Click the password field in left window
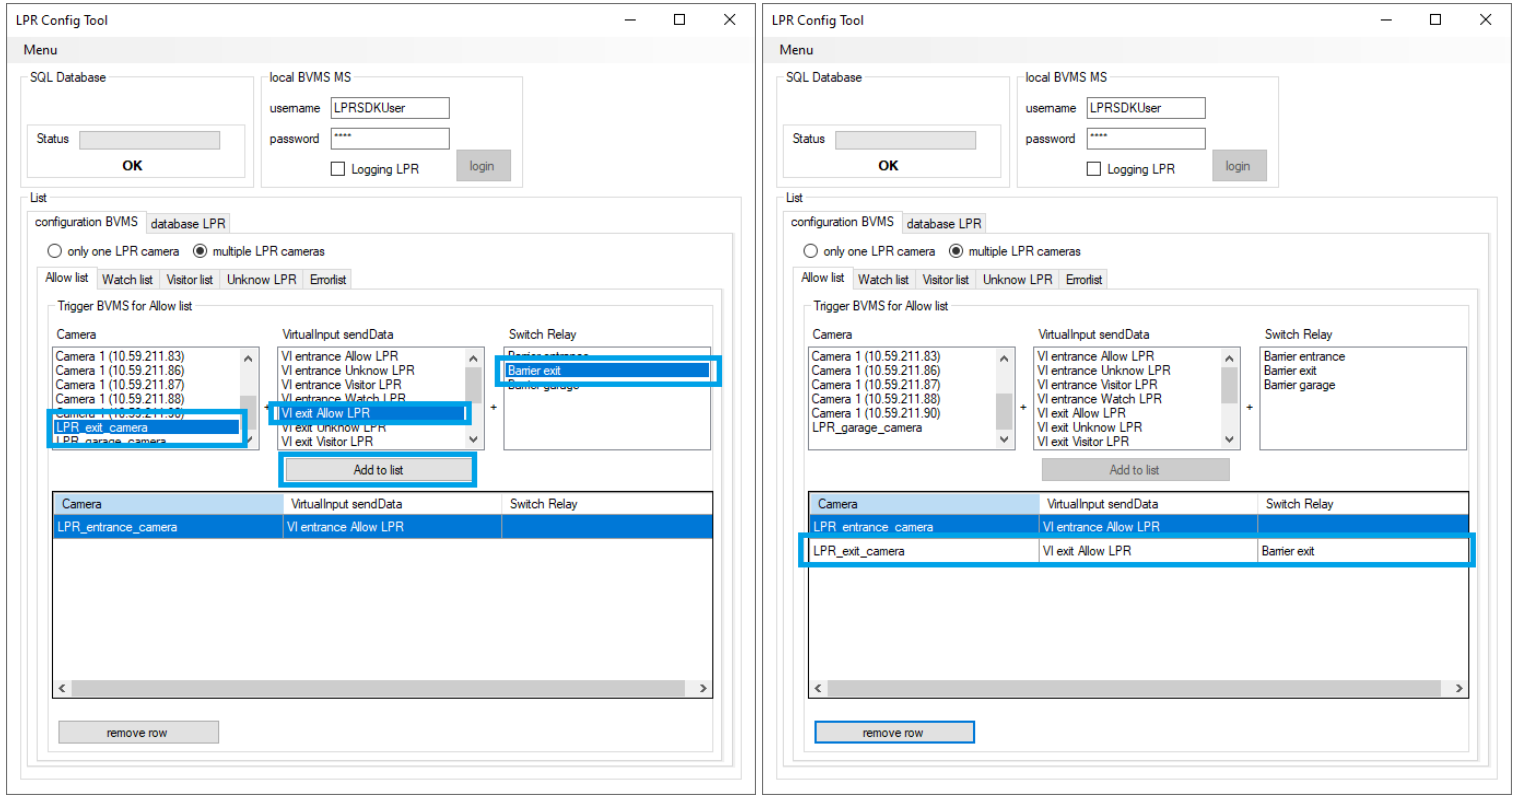Screen dimensions: 1514x798 coord(389,138)
